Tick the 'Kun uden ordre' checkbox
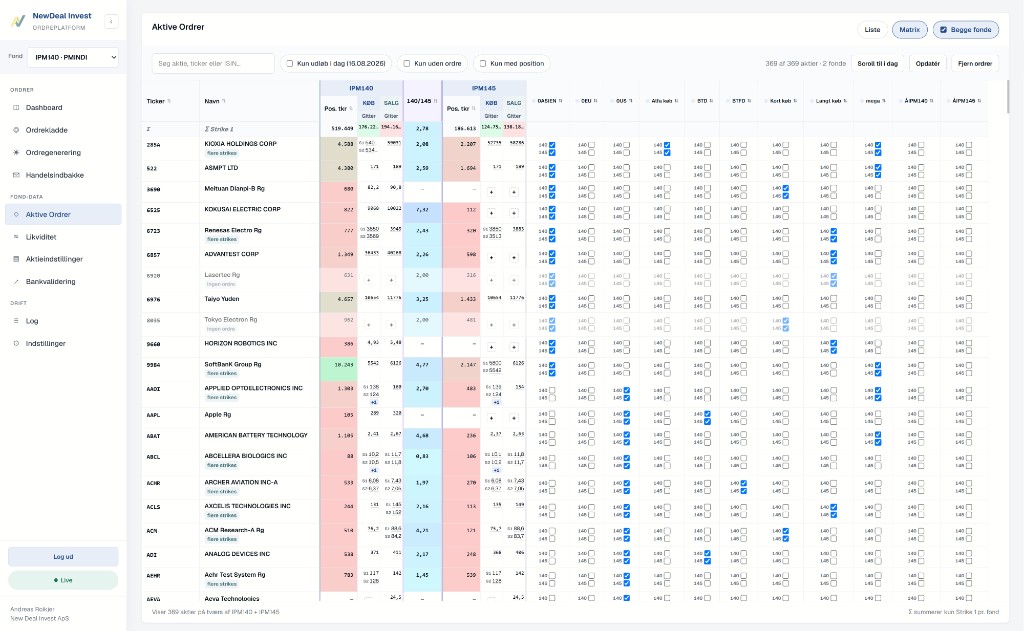 407,64
